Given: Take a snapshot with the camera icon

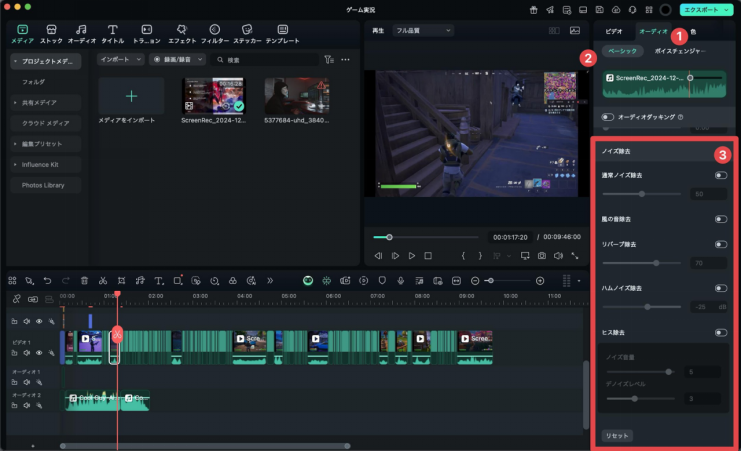Looking at the screenshot, I should click(541, 256).
